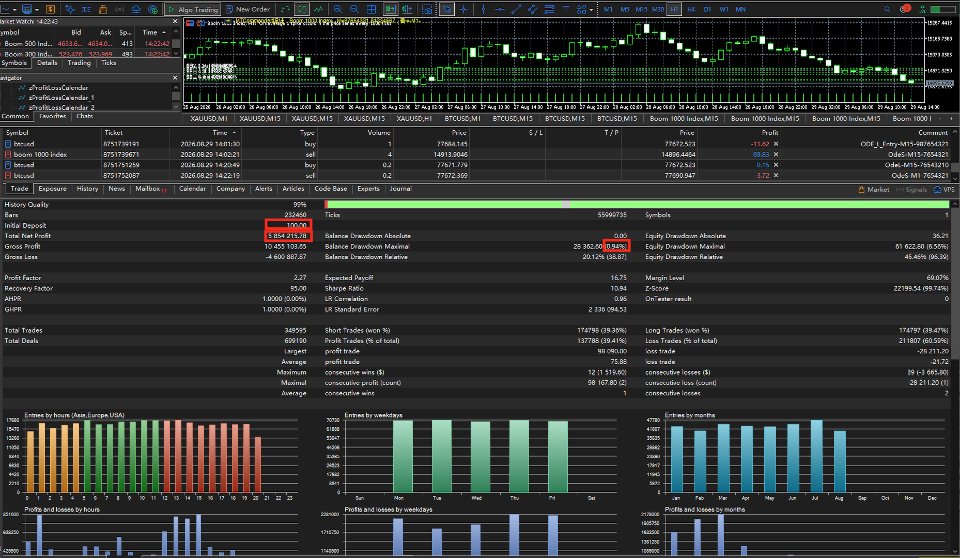Click the IDE MetaEditor icon
960x558 pixels.
tap(86, 9)
